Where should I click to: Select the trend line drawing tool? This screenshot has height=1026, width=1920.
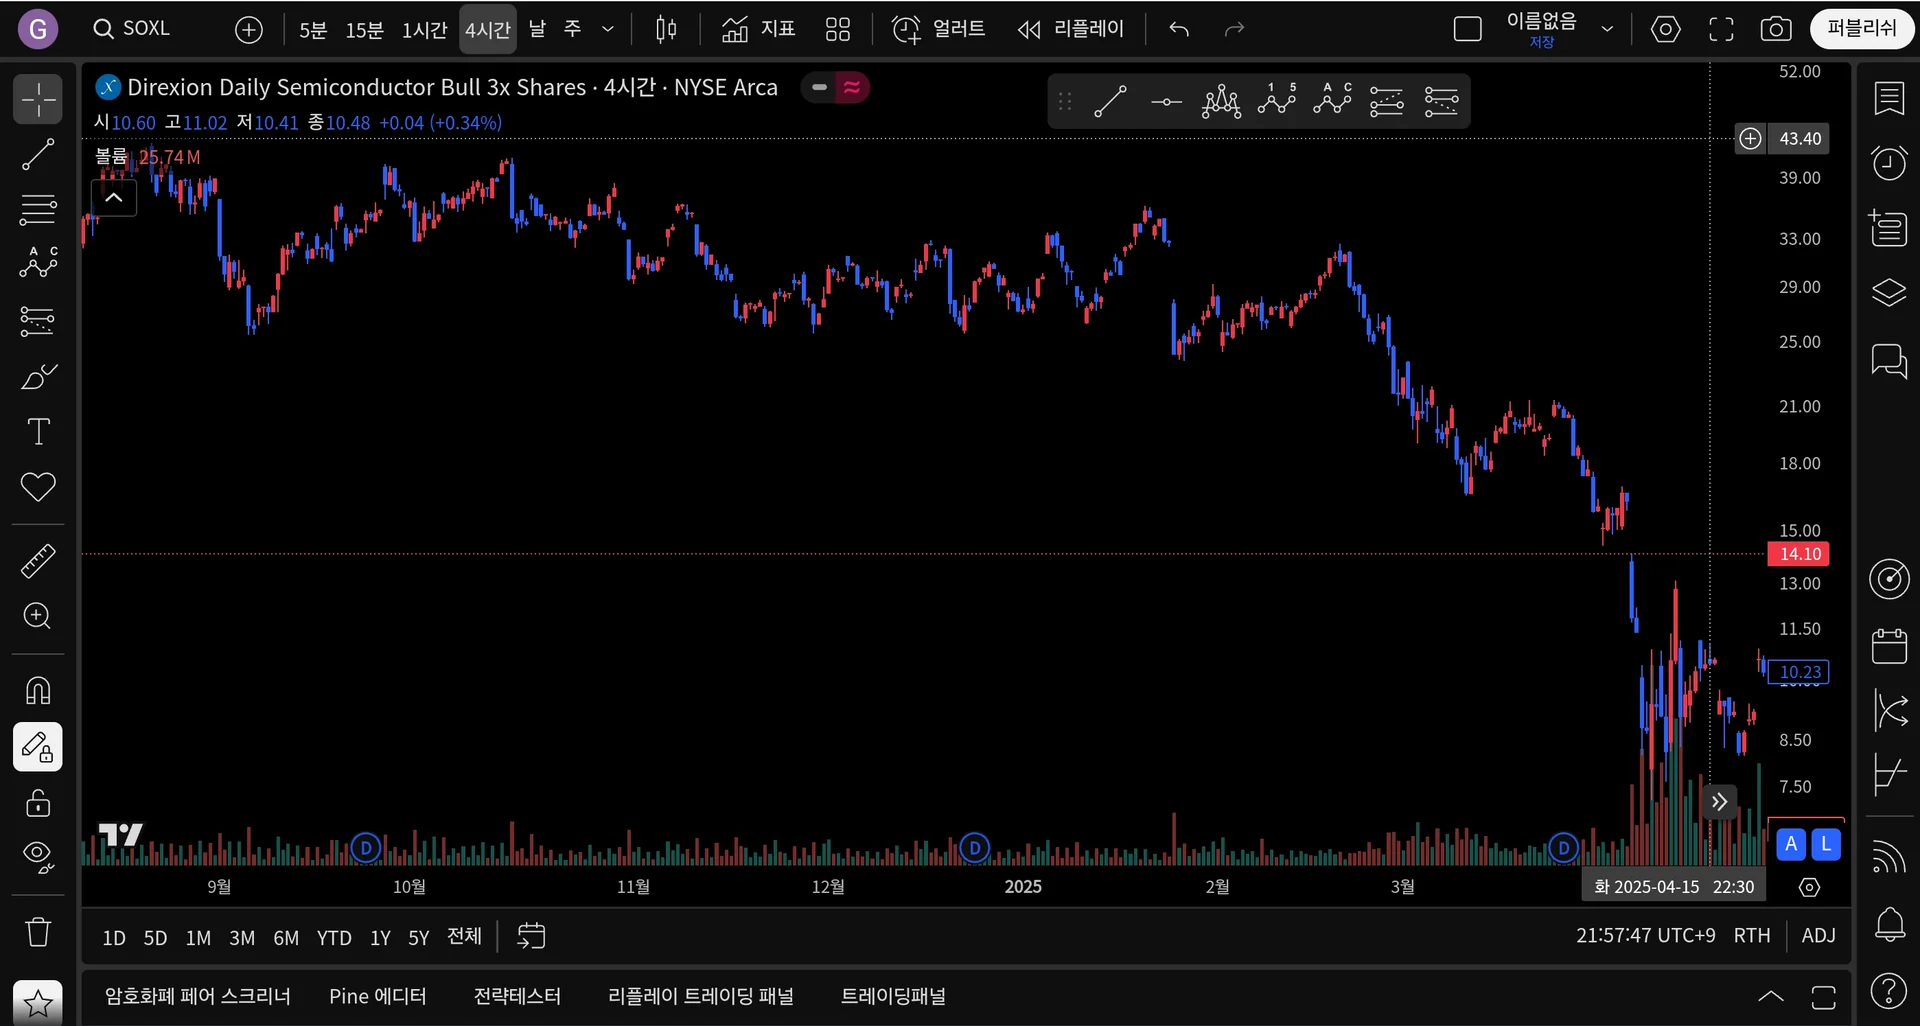pyautogui.click(x=38, y=155)
